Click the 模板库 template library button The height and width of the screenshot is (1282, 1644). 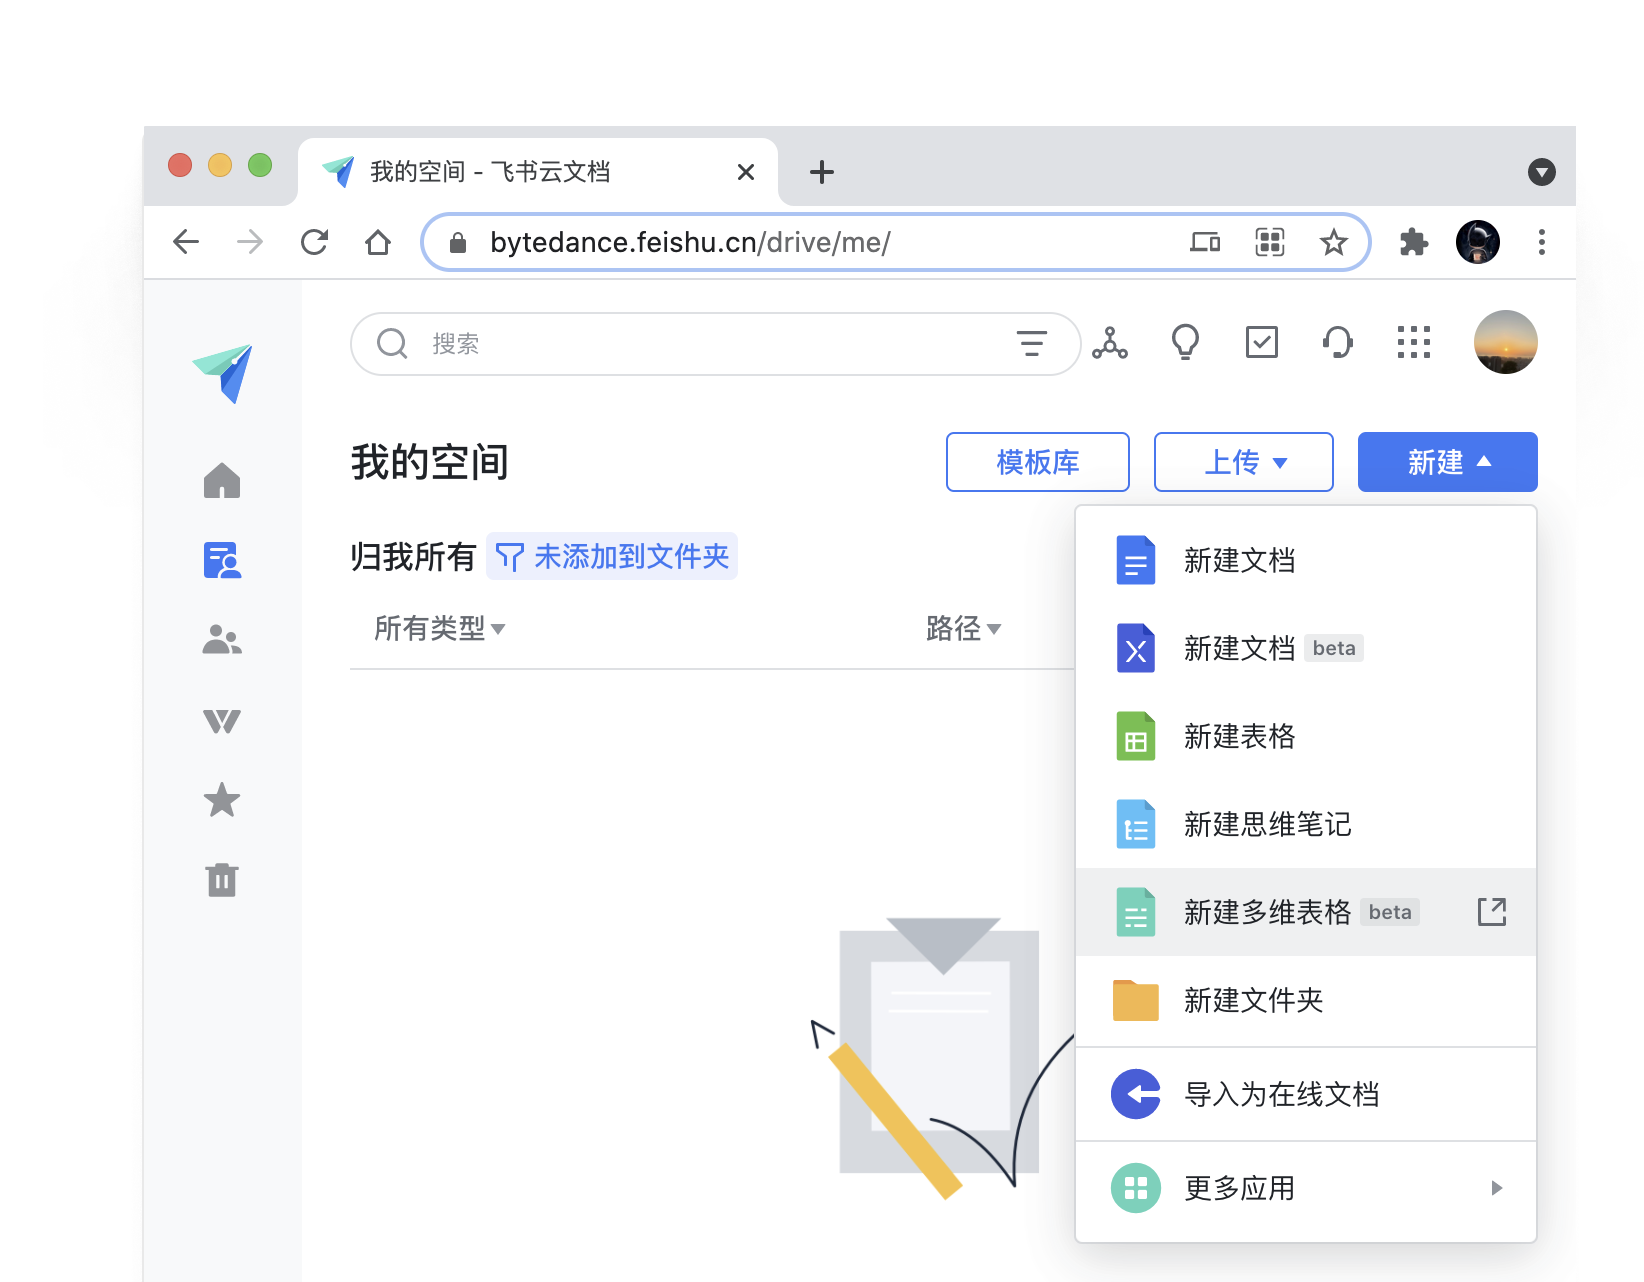pos(1037,462)
